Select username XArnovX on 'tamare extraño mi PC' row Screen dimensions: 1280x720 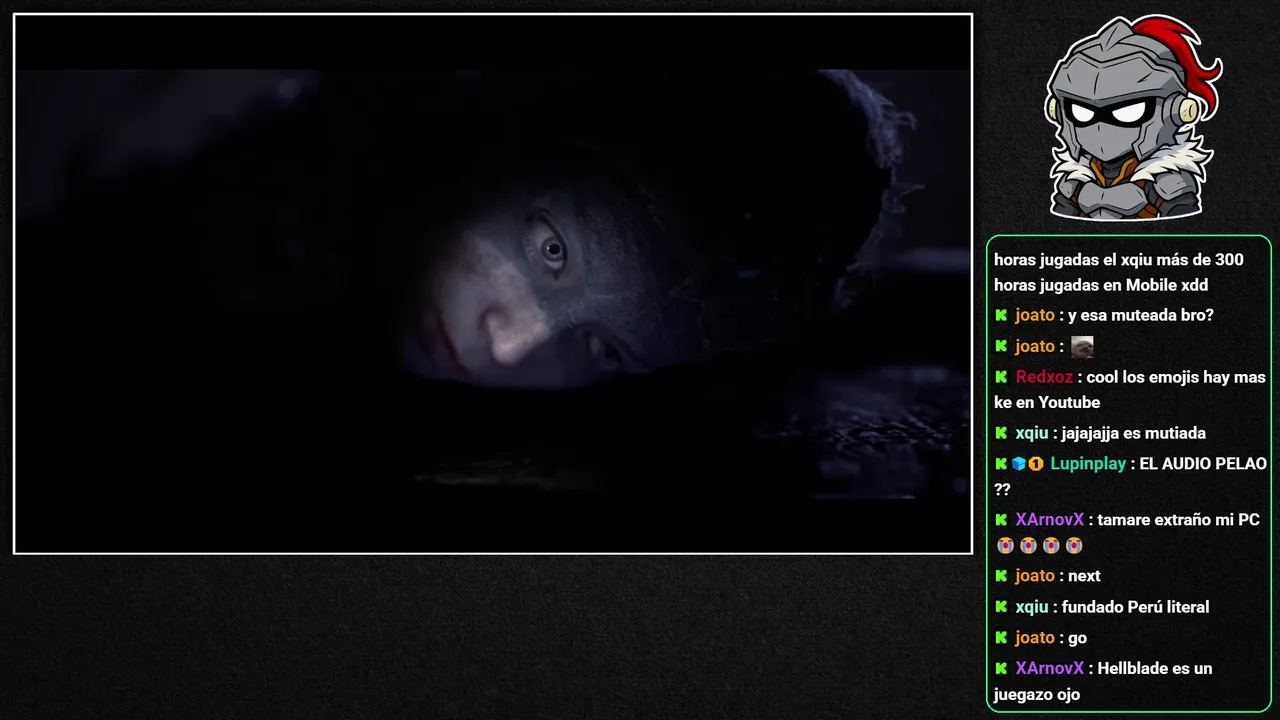pos(1050,520)
